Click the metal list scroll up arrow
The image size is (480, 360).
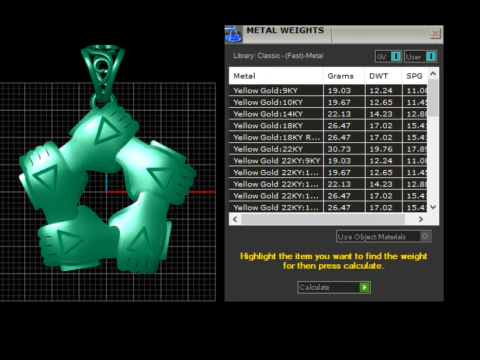pyautogui.click(x=433, y=74)
